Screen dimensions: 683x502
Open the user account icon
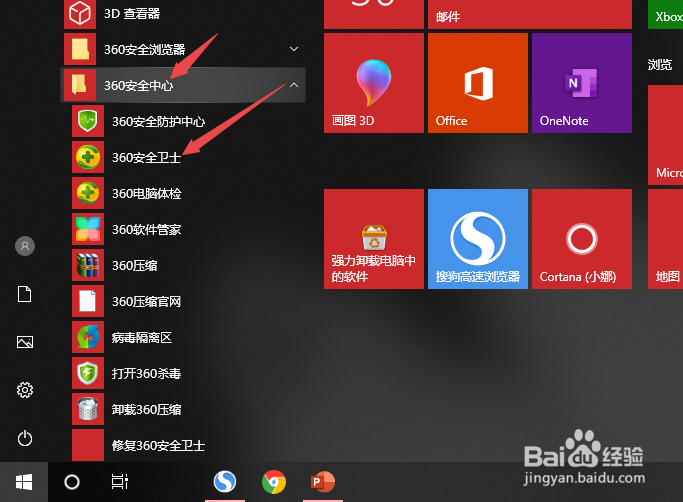pyautogui.click(x=25, y=246)
